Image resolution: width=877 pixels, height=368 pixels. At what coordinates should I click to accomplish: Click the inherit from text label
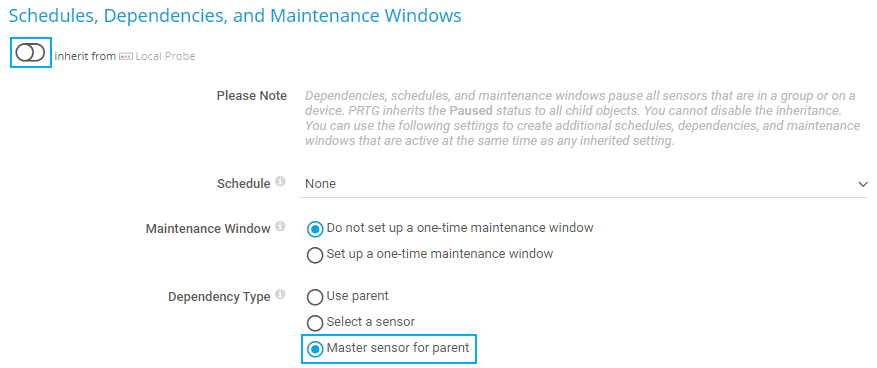[x=85, y=56]
